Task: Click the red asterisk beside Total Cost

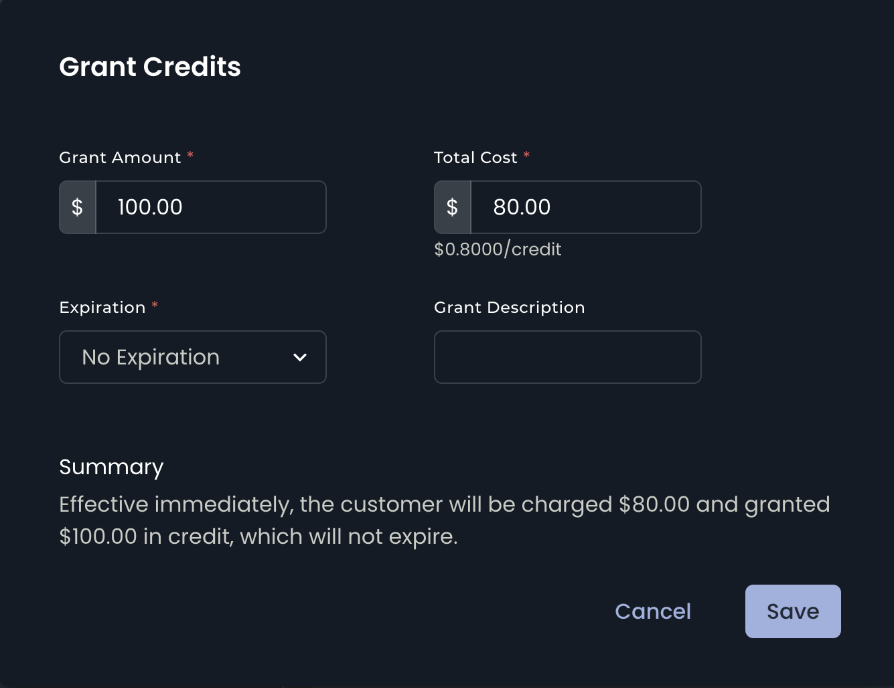Action: point(527,157)
